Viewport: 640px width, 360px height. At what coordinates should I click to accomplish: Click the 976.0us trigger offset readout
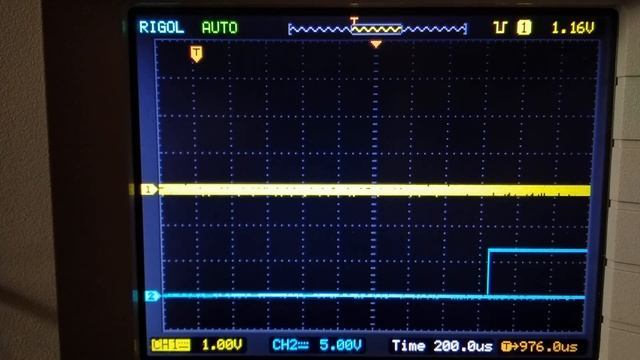pos(540,347)
